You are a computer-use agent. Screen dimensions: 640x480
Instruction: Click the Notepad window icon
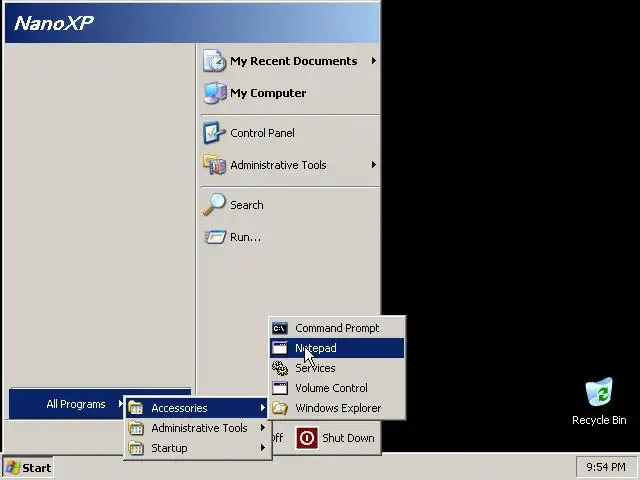click(x=280, y=348)
